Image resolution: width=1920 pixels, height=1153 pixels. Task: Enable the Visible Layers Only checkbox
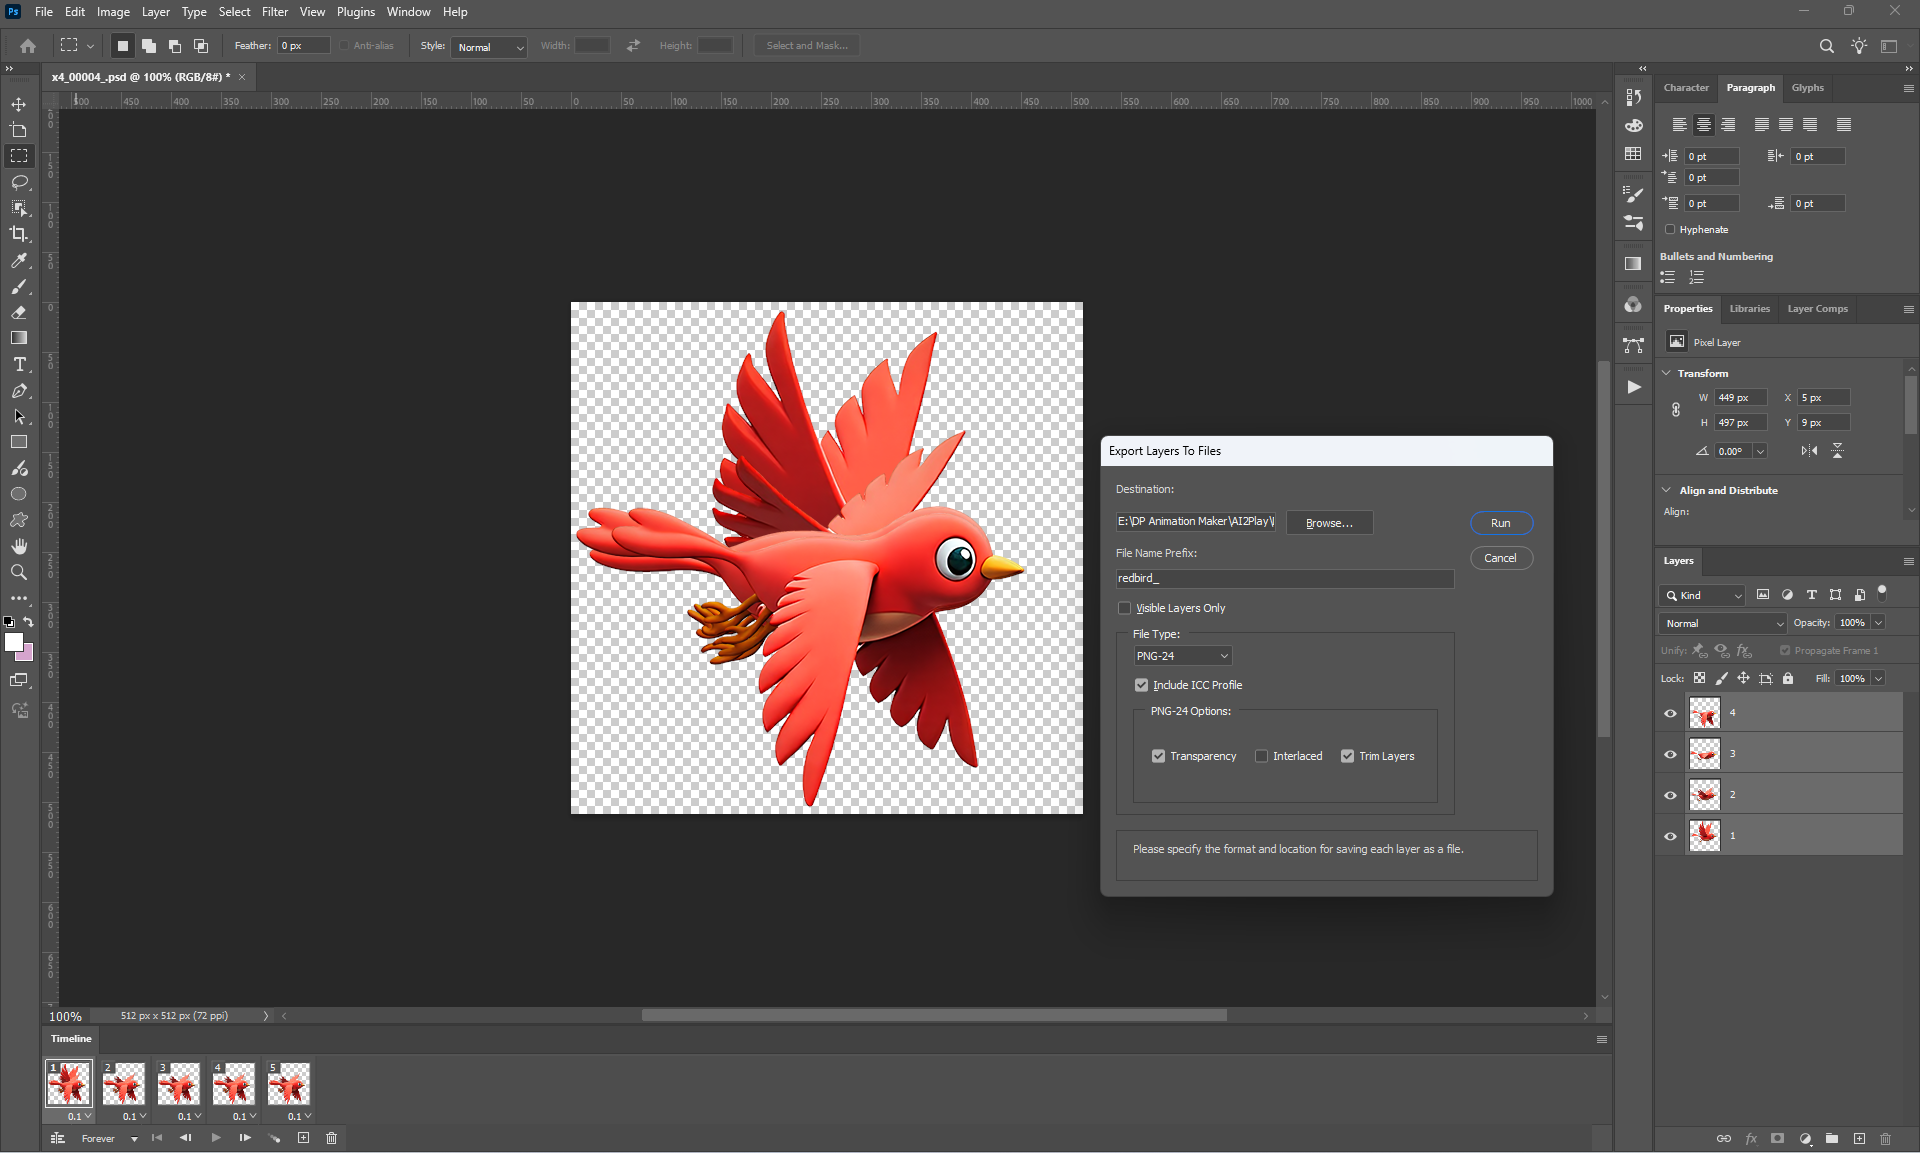coord(1124,608)
